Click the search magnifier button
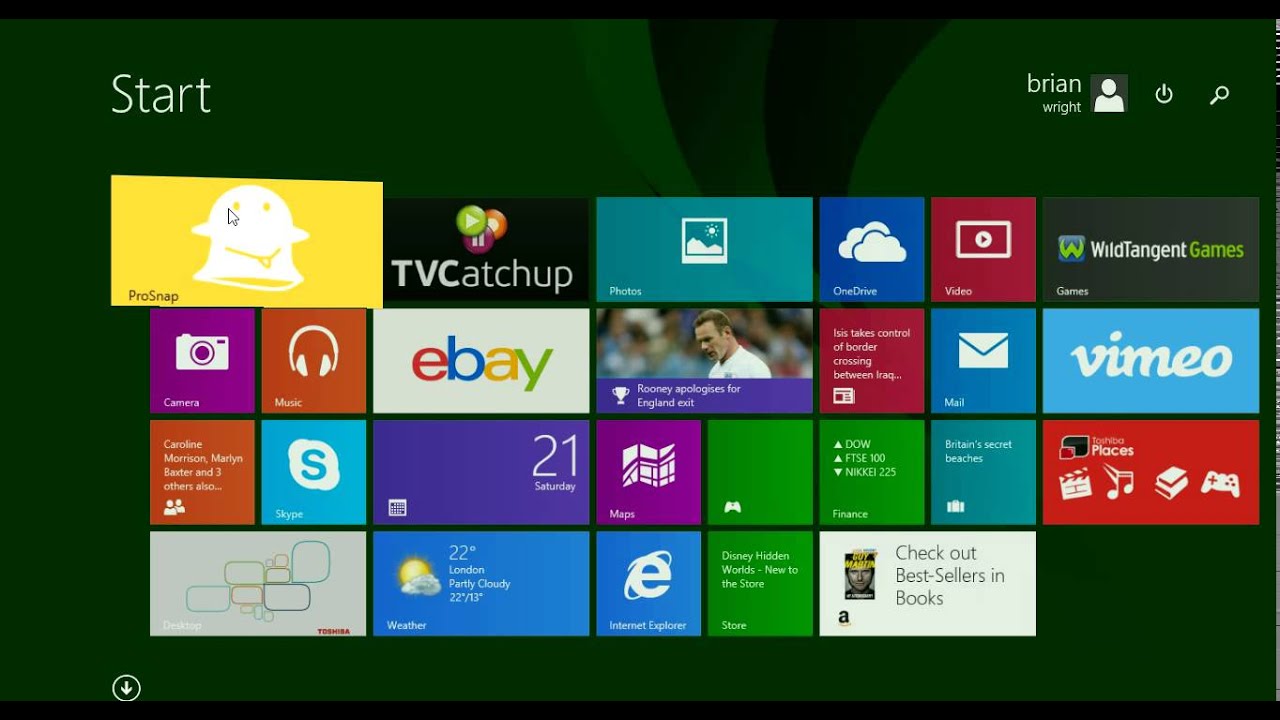 1219,95
